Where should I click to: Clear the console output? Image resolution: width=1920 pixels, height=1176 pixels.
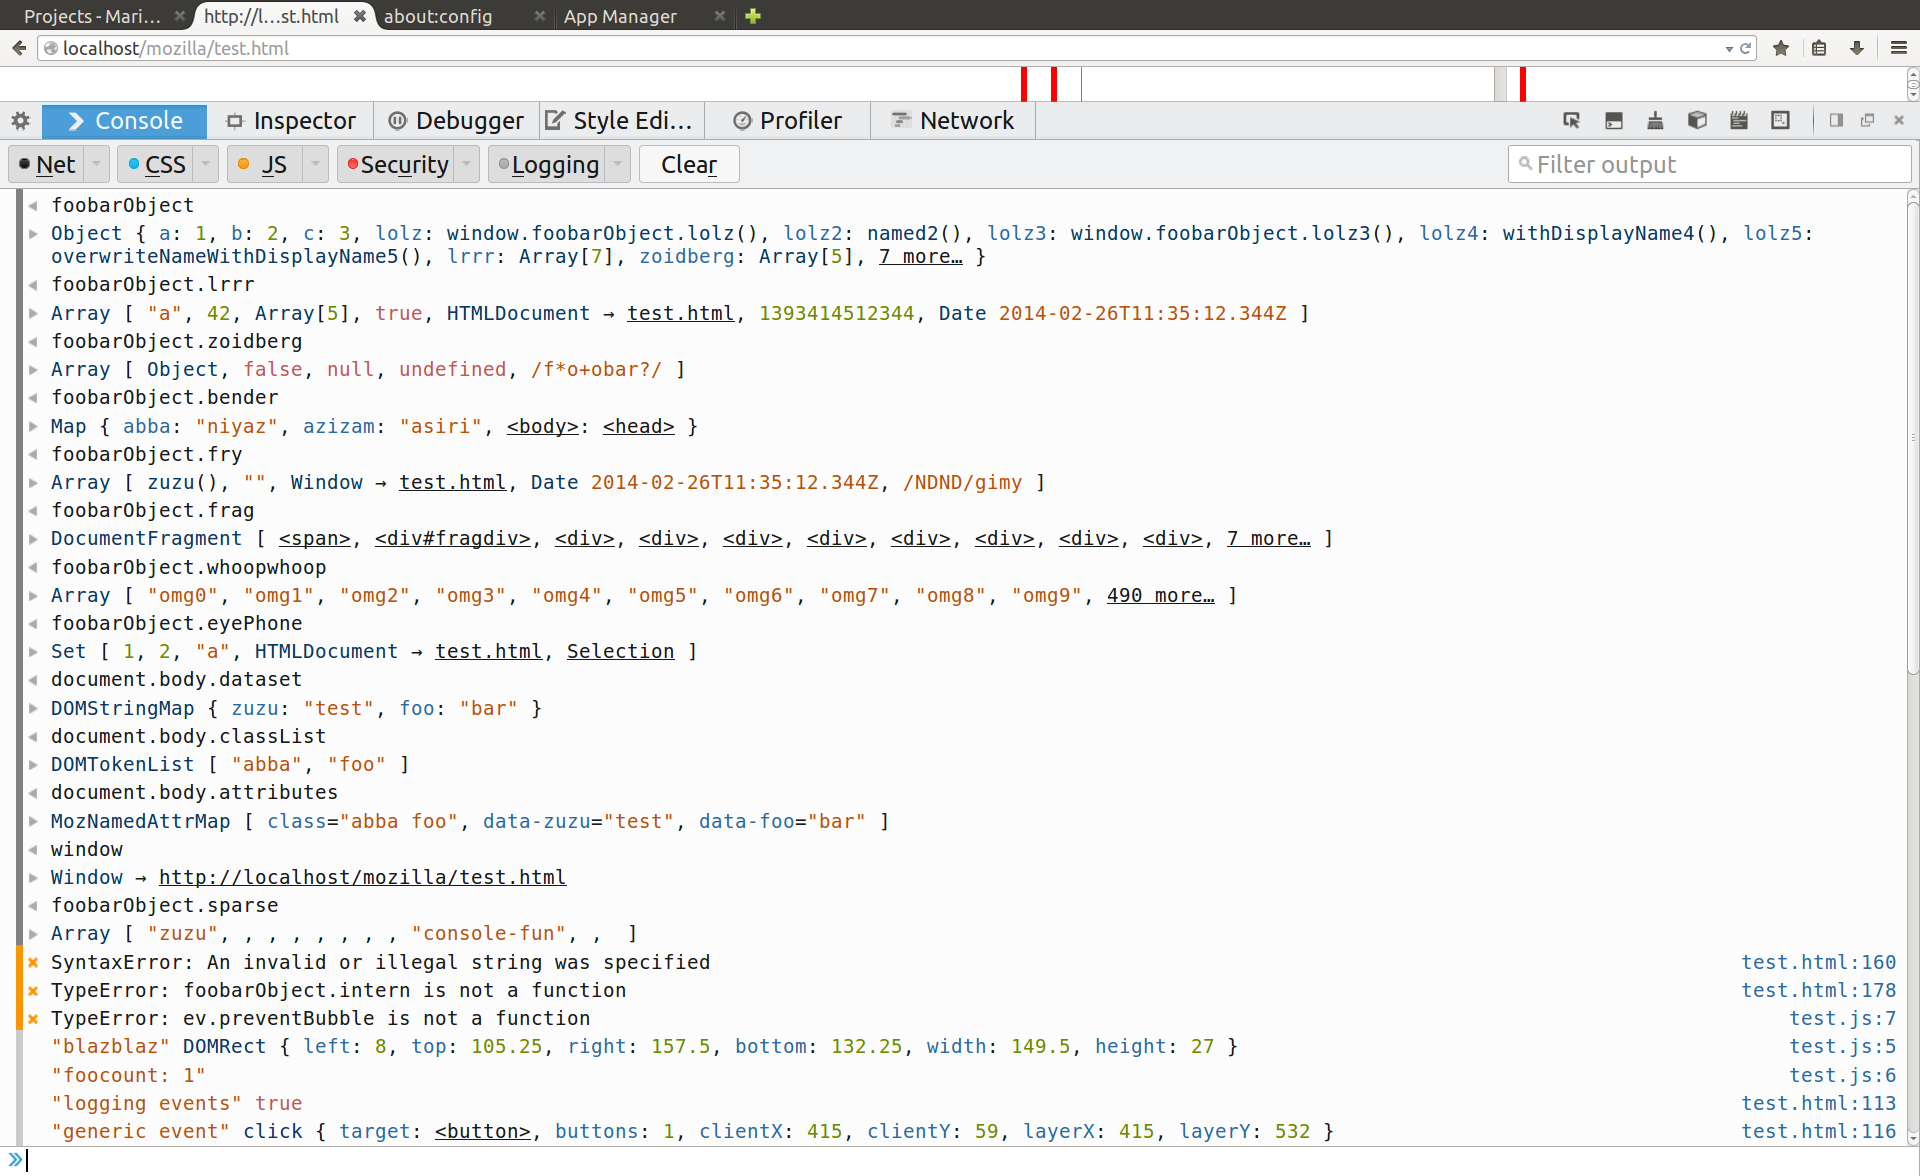689,165
